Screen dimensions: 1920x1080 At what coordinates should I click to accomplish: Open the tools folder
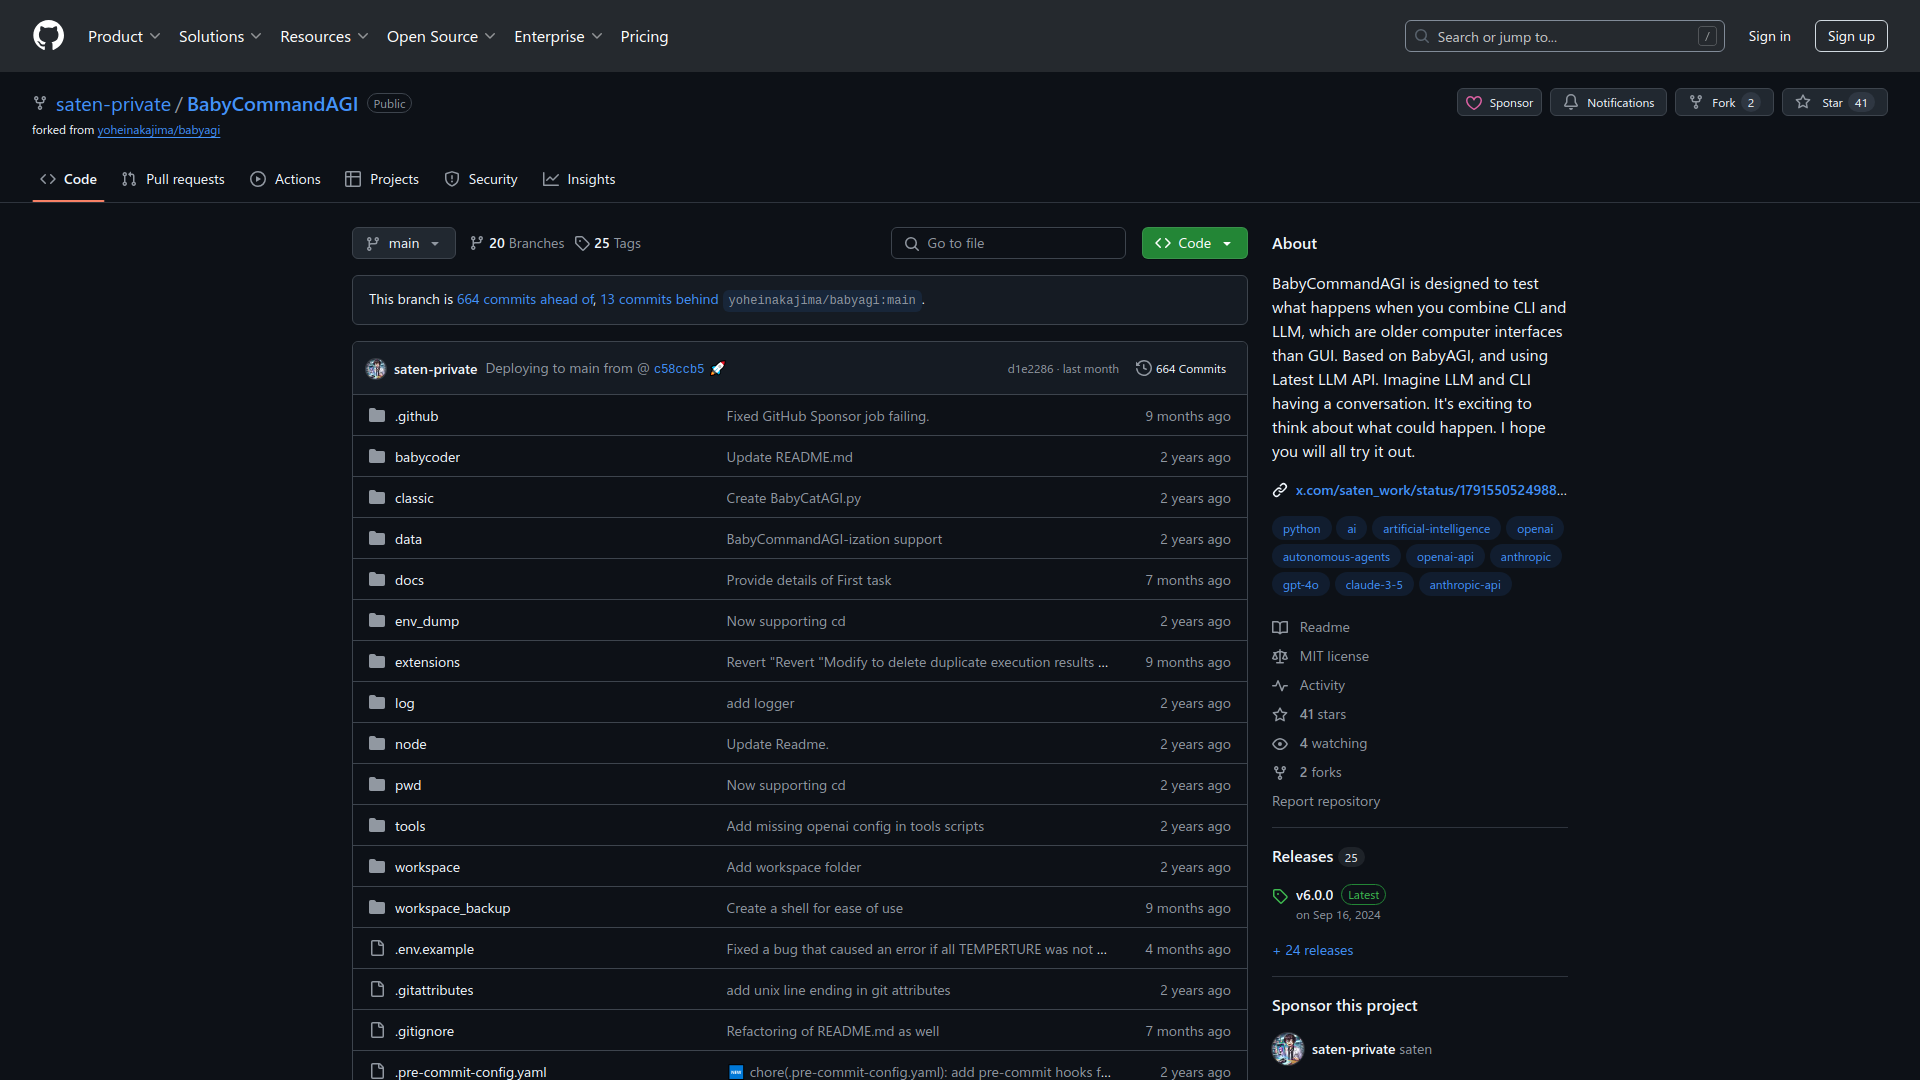[410, 826]
